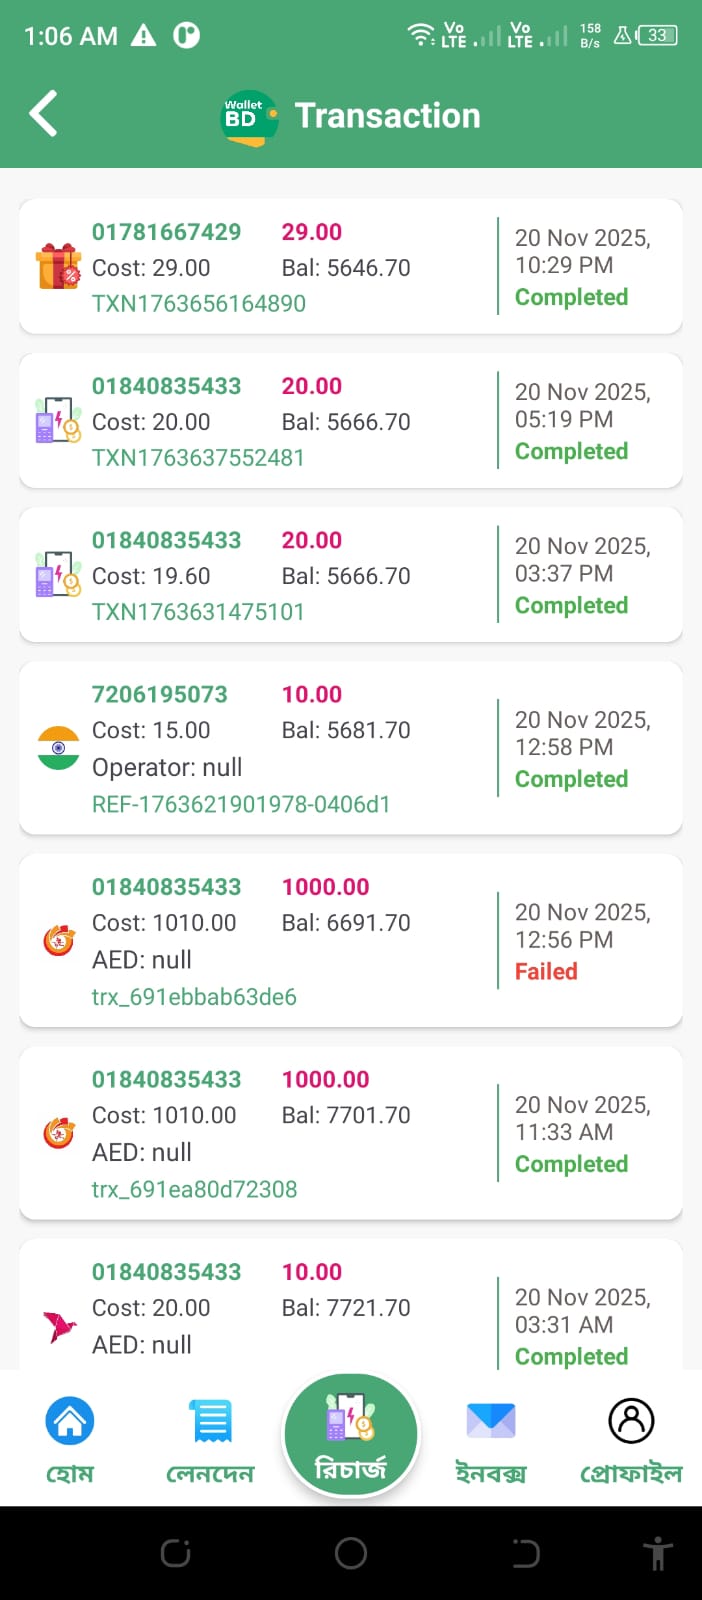Tap the Failed status label

point(545,971)
